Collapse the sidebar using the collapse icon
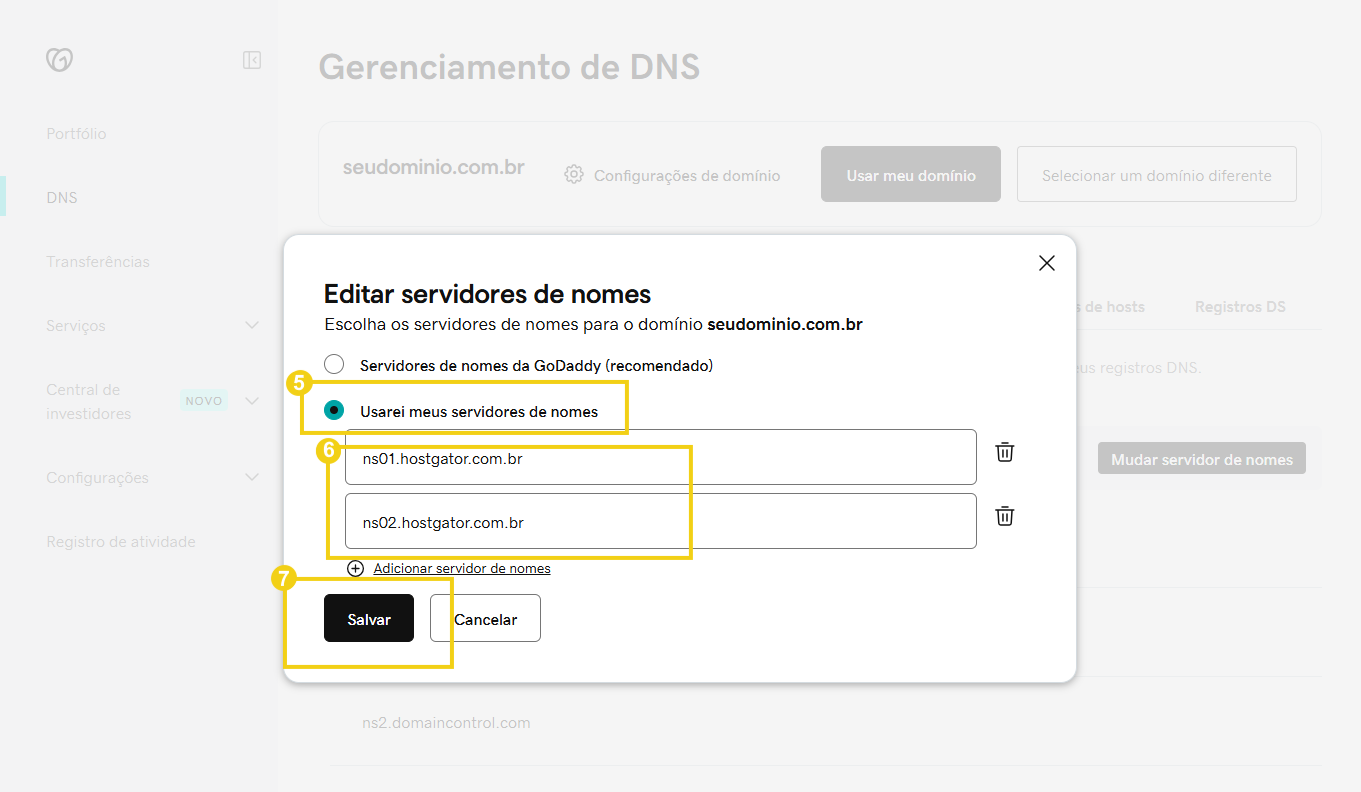The width and height of the screenshot is (1361, 792). click(x=251, y=60)
